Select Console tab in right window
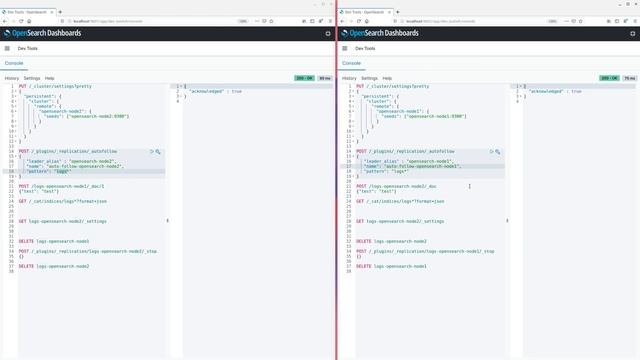Image resolution: width=640 pixels, height=360 pixels. (351, 63)
